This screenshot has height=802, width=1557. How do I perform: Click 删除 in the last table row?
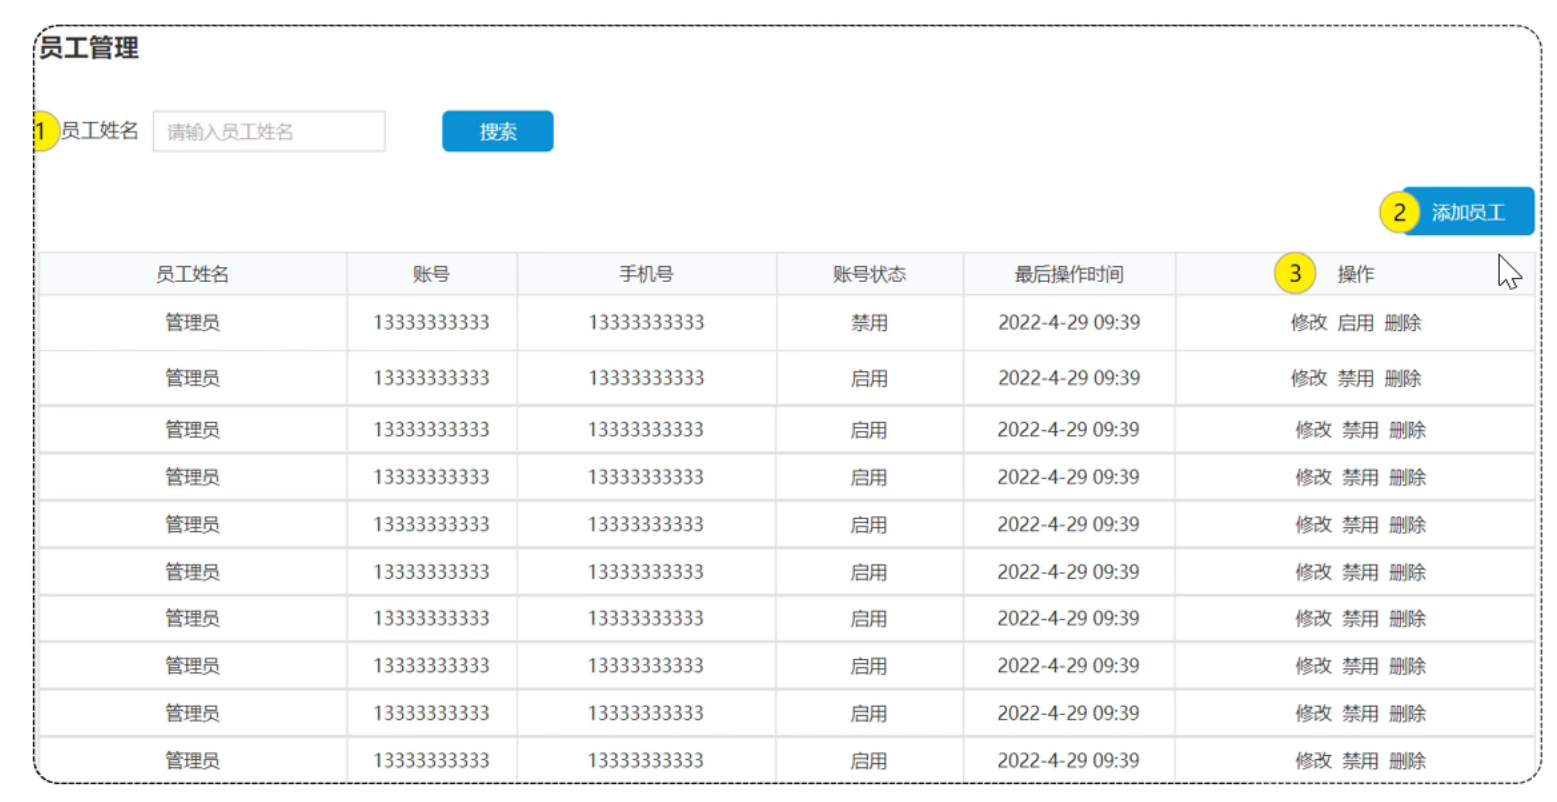point(1407,761)
